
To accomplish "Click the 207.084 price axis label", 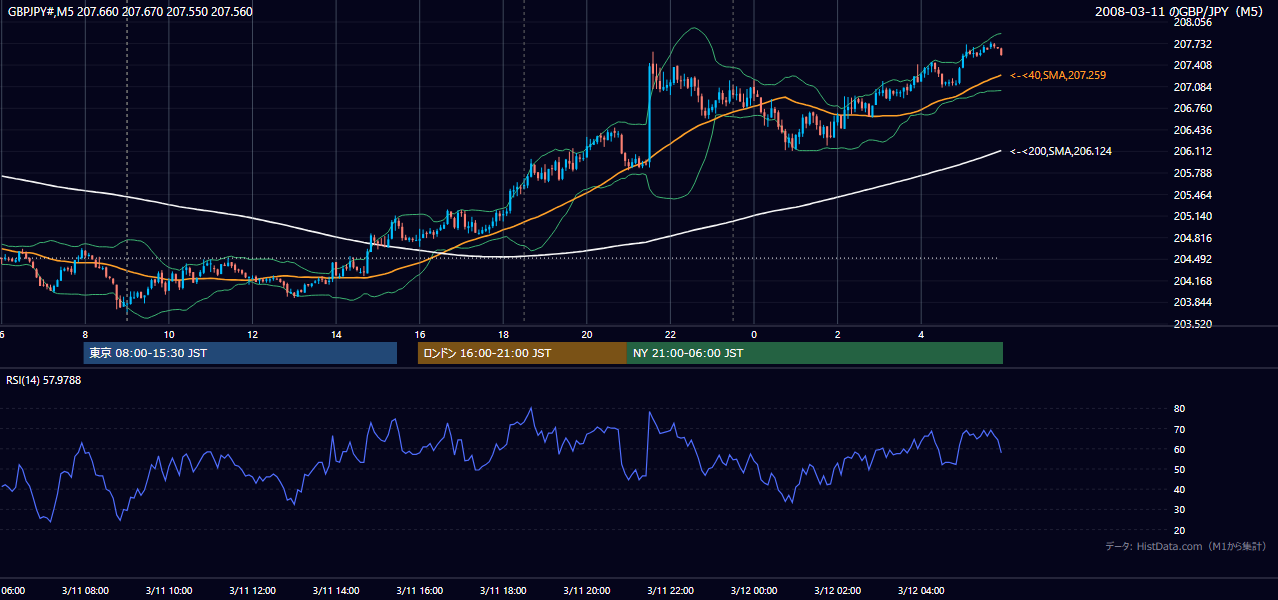I will pos(1193,87).
